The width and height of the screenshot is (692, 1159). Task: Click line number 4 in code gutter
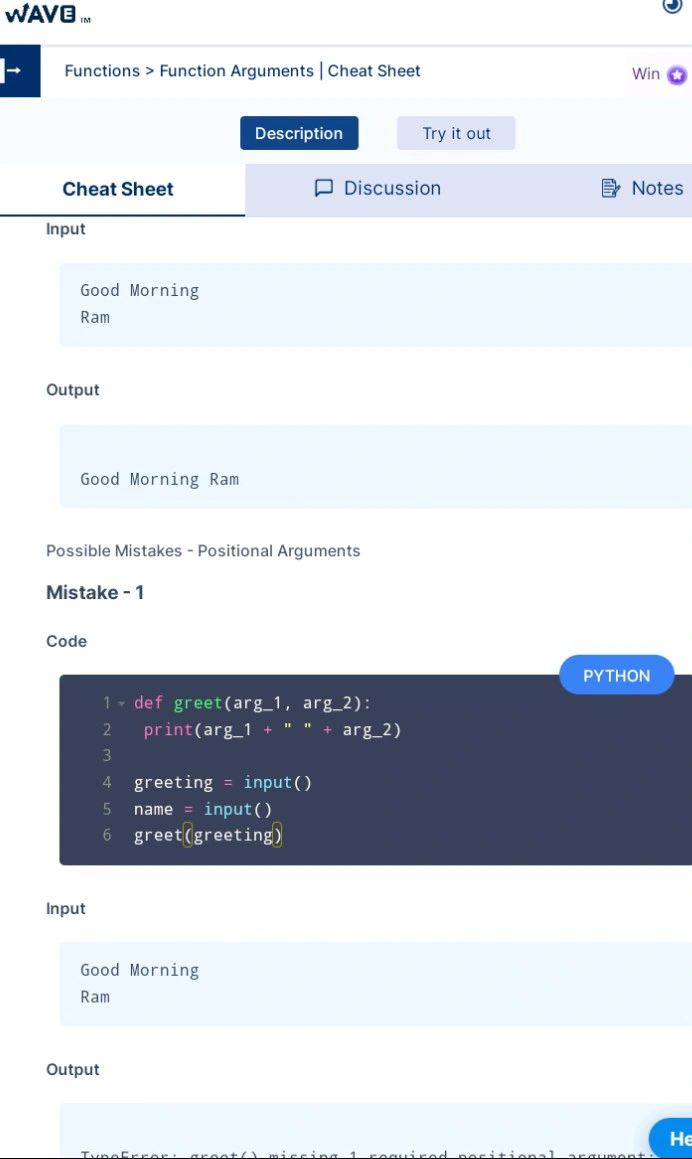(107, 783)
